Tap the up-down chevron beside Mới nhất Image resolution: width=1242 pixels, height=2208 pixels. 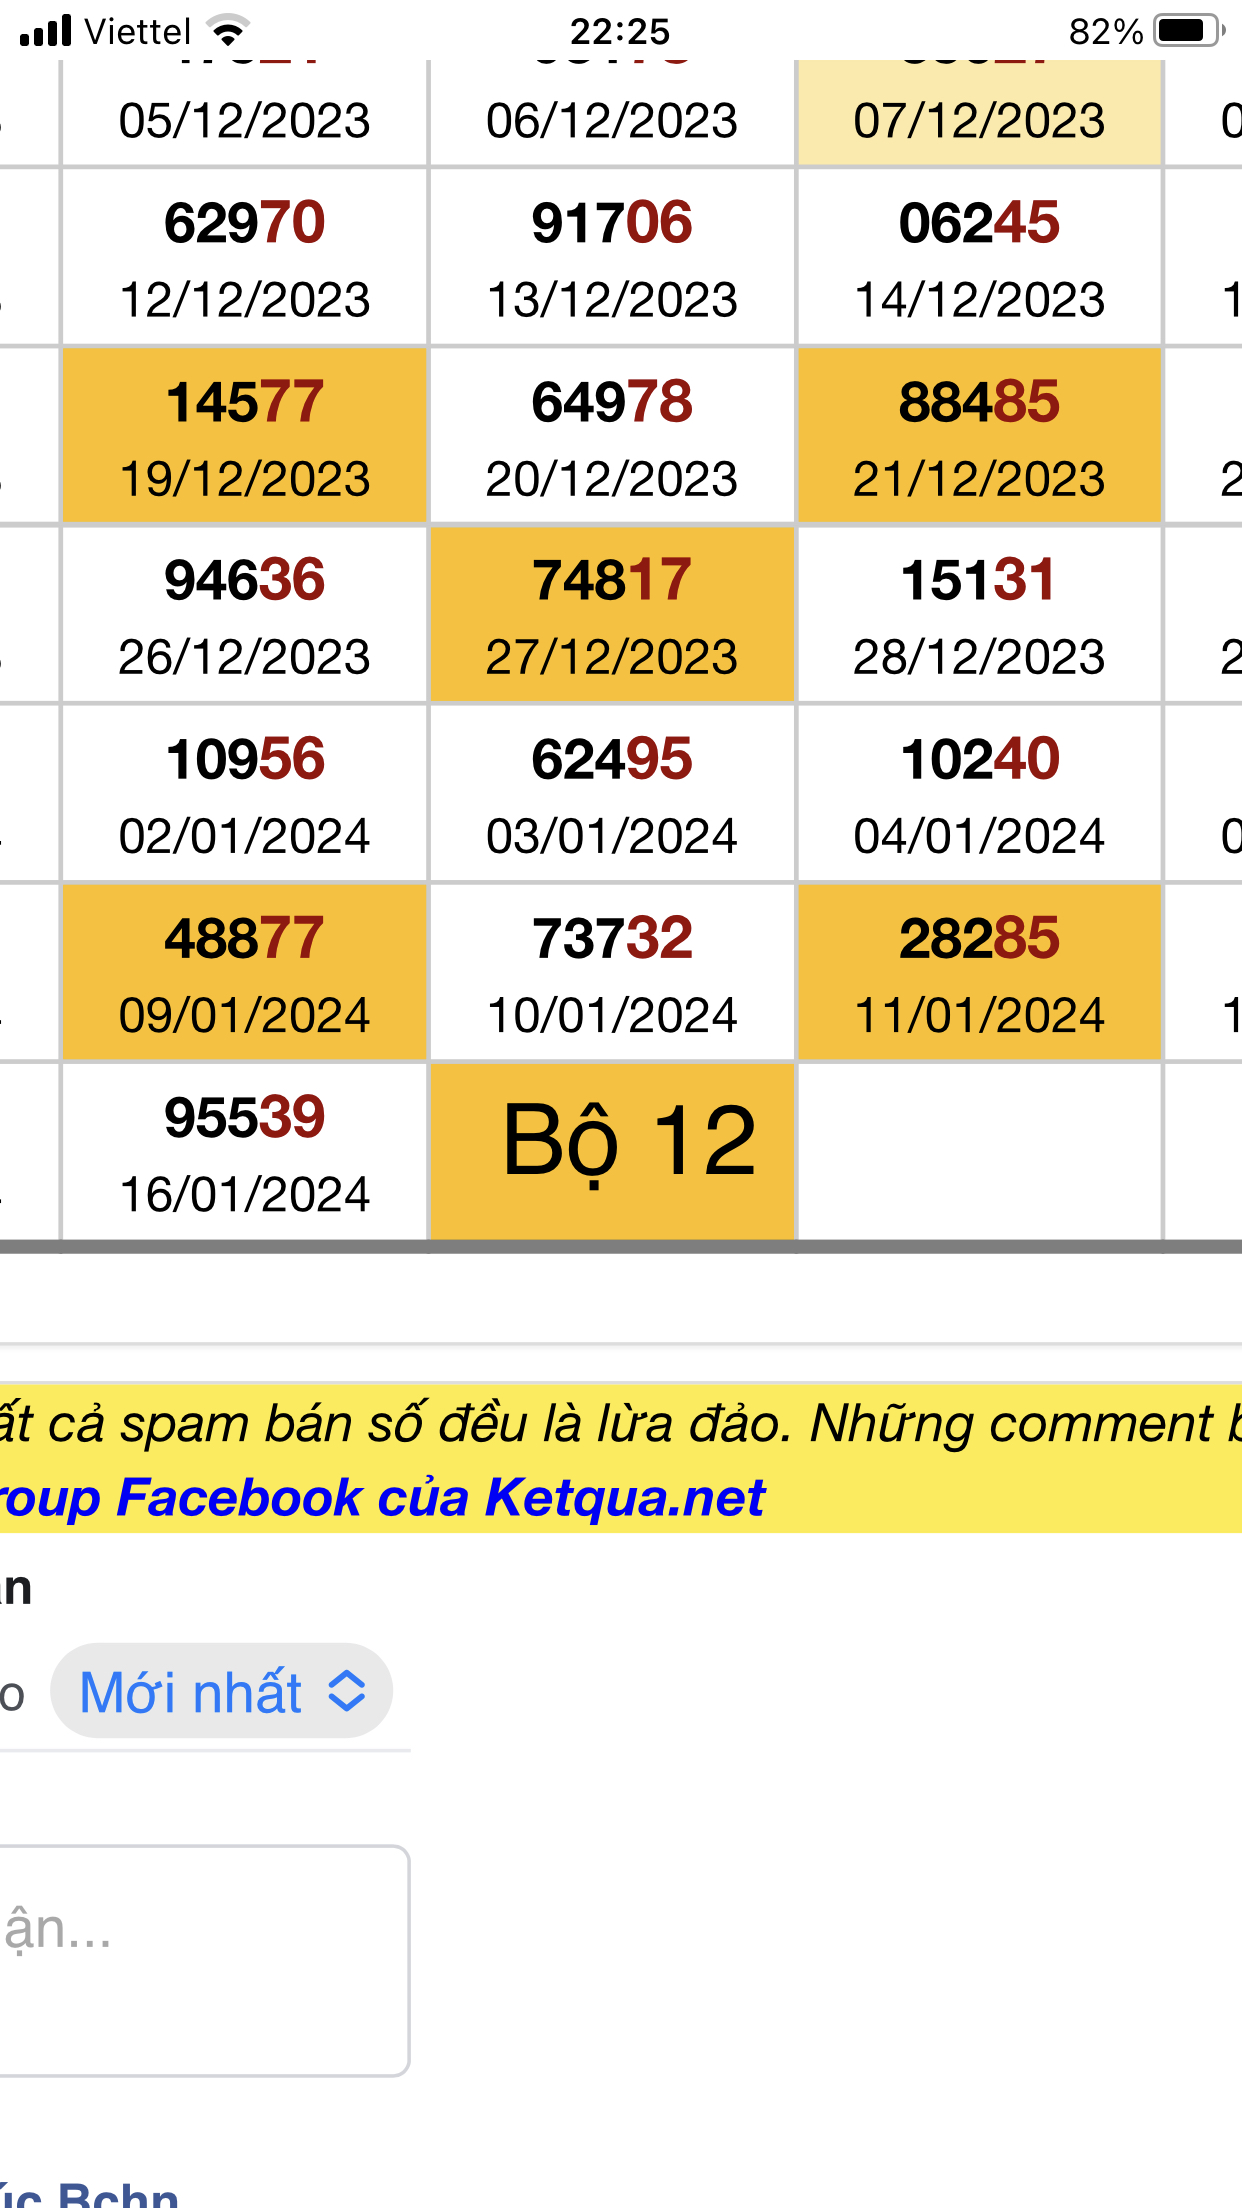coord(347,1691)
